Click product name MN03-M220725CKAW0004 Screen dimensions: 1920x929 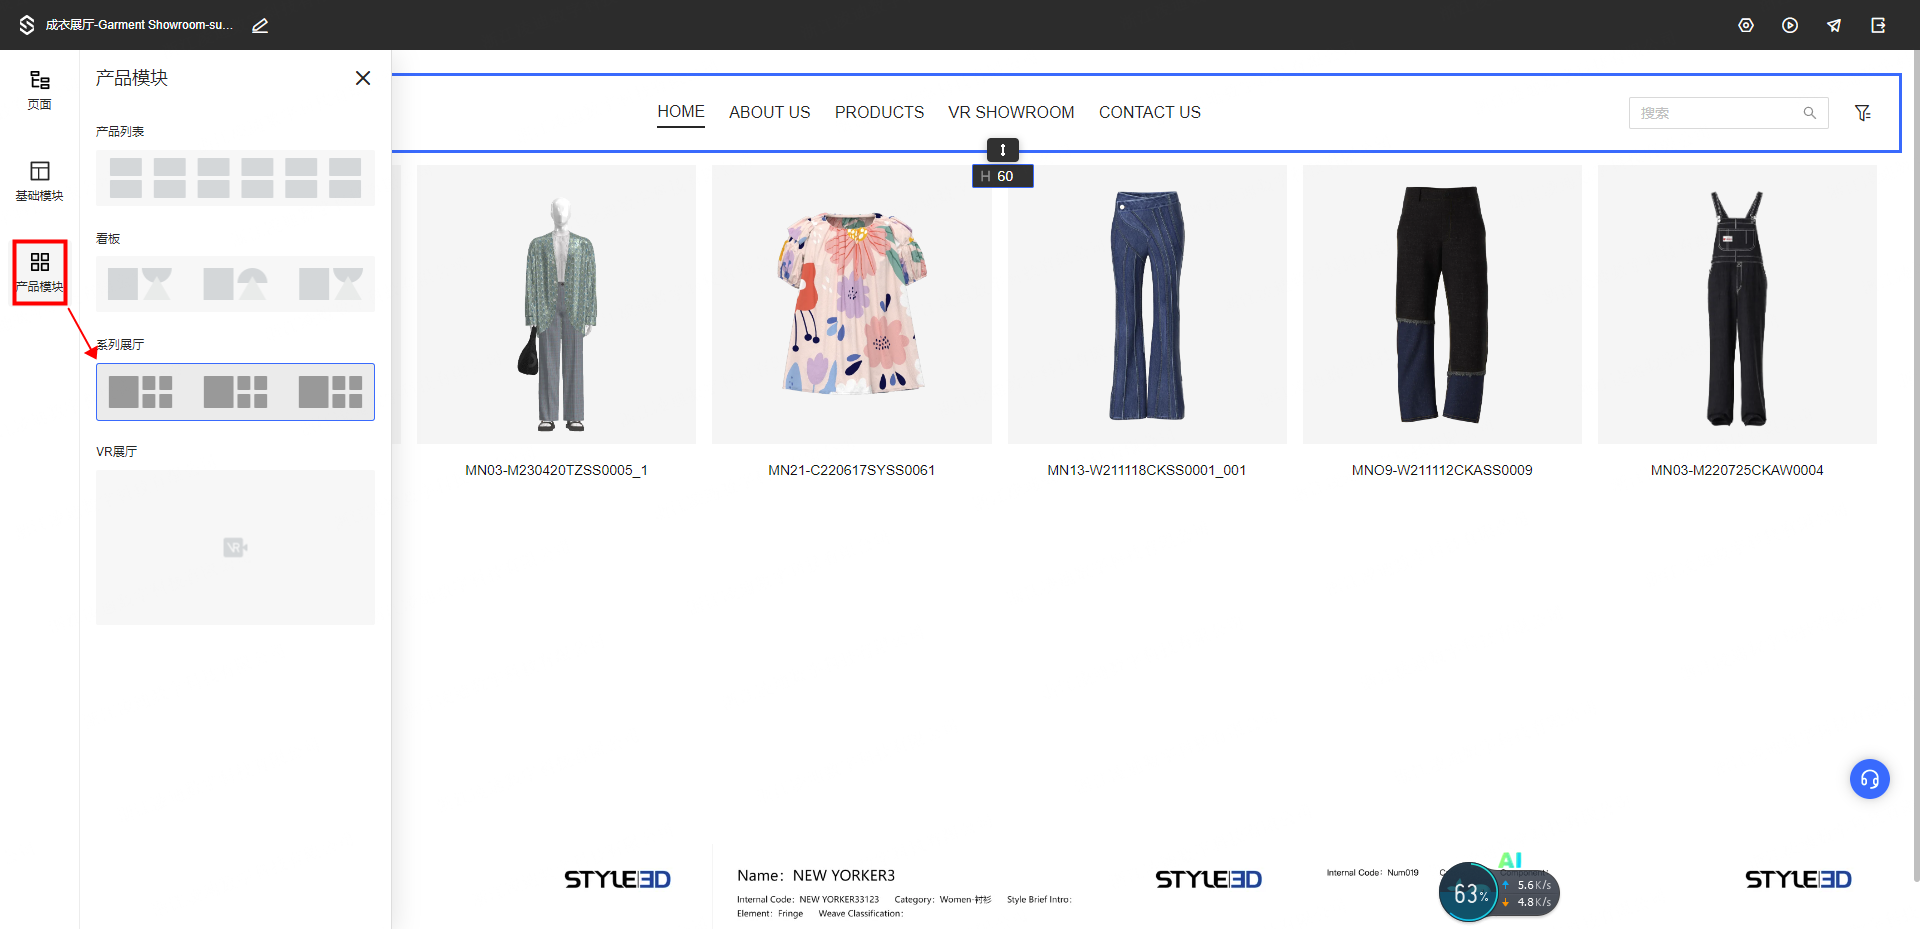pos(1737,470)
